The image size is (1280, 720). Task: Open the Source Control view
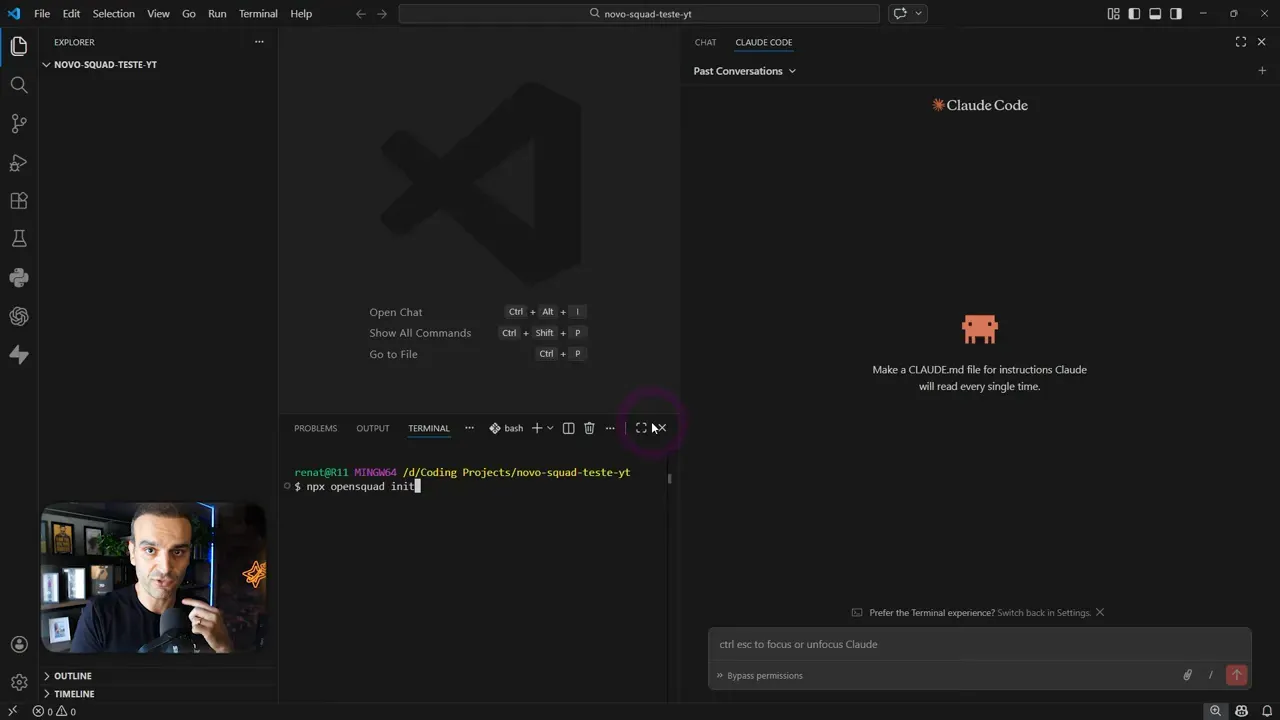point(18,123)
